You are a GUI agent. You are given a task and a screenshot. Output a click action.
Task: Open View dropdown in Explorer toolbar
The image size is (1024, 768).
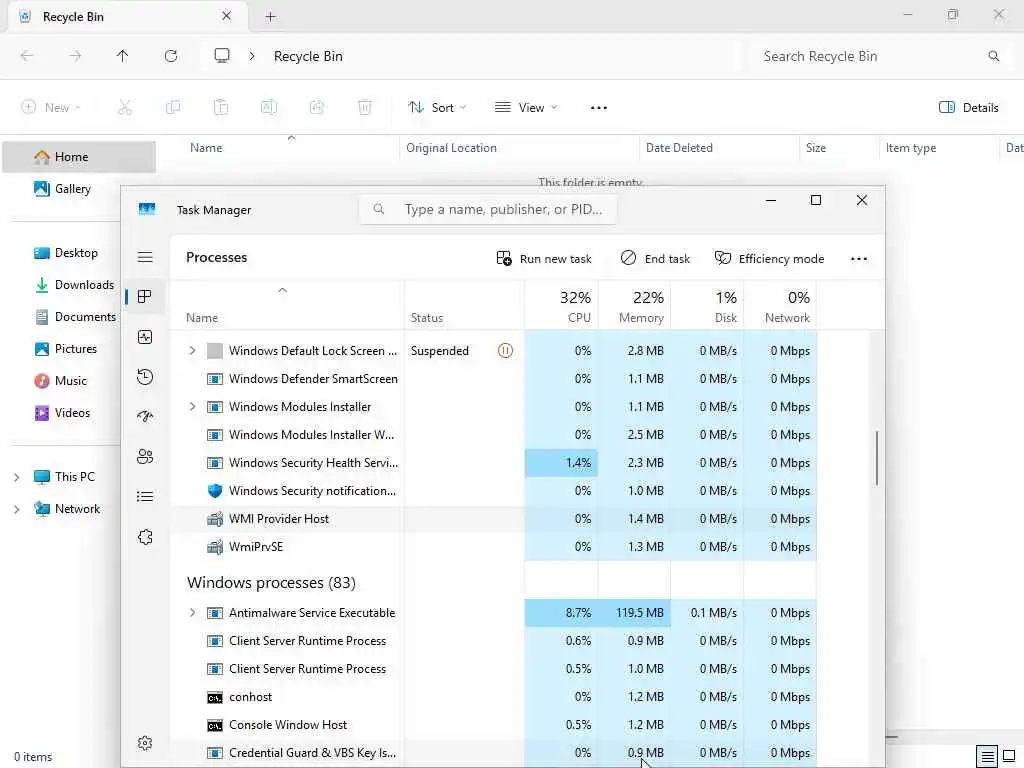coord(526,108)
